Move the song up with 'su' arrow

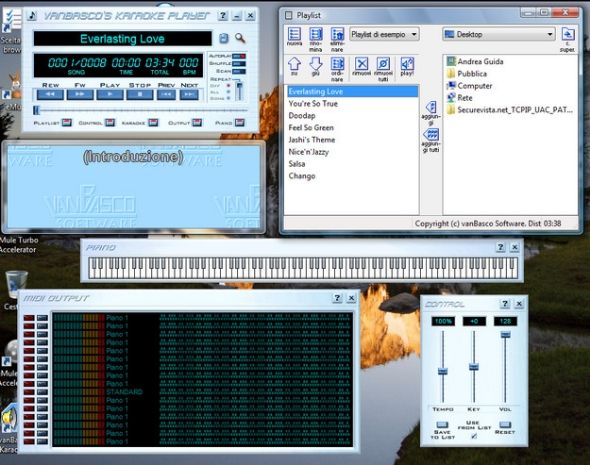tap(294, 64)
